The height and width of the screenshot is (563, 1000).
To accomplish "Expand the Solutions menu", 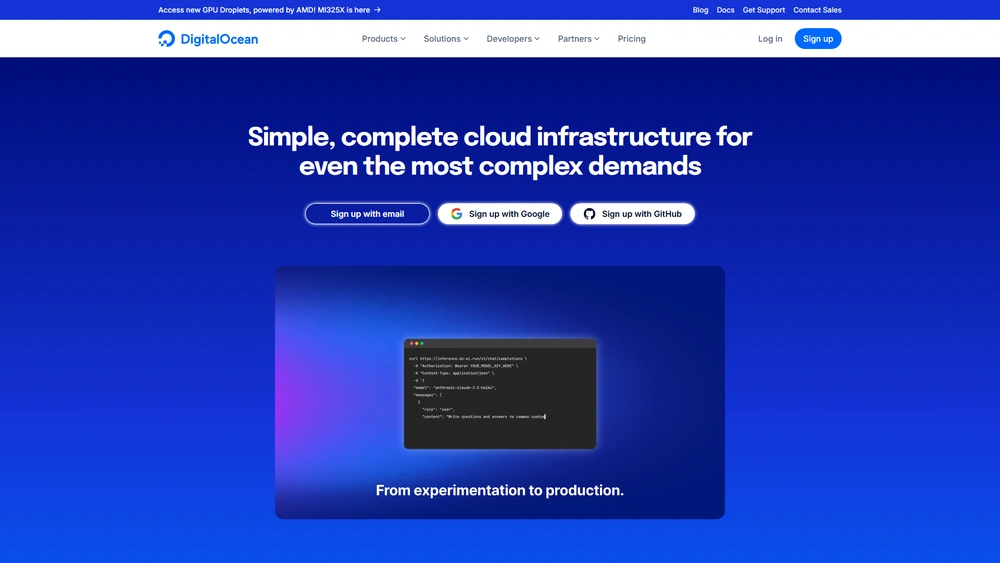I will tap(446, 39).
